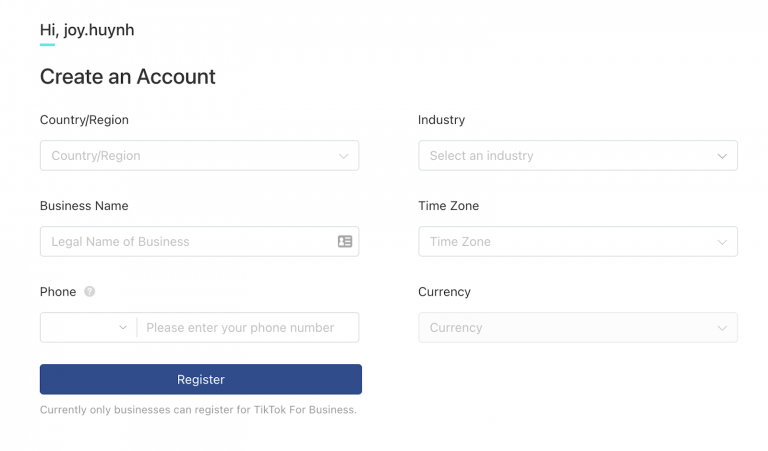Open the 'Select an industry' dropdown

point(570,156)
